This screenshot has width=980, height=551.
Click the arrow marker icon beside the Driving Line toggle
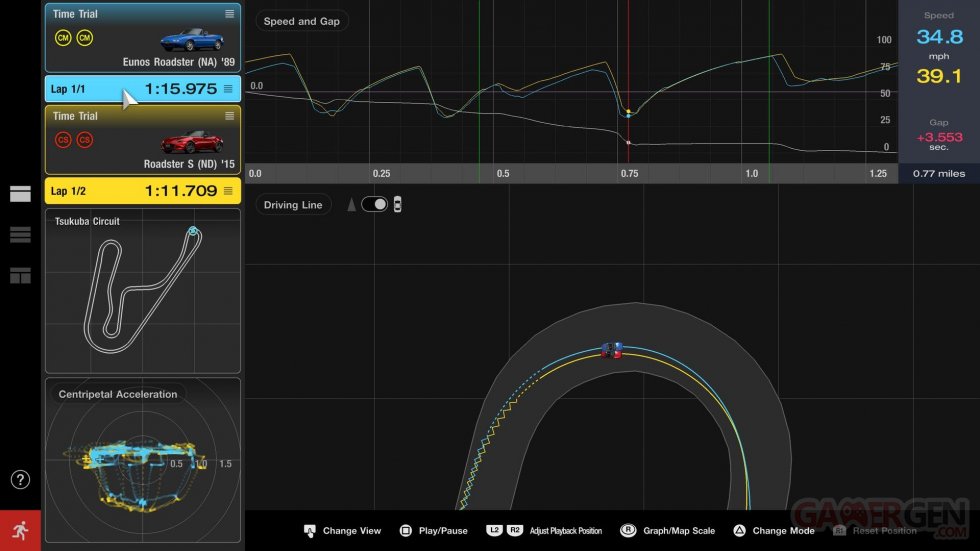[x=351, y=204]
